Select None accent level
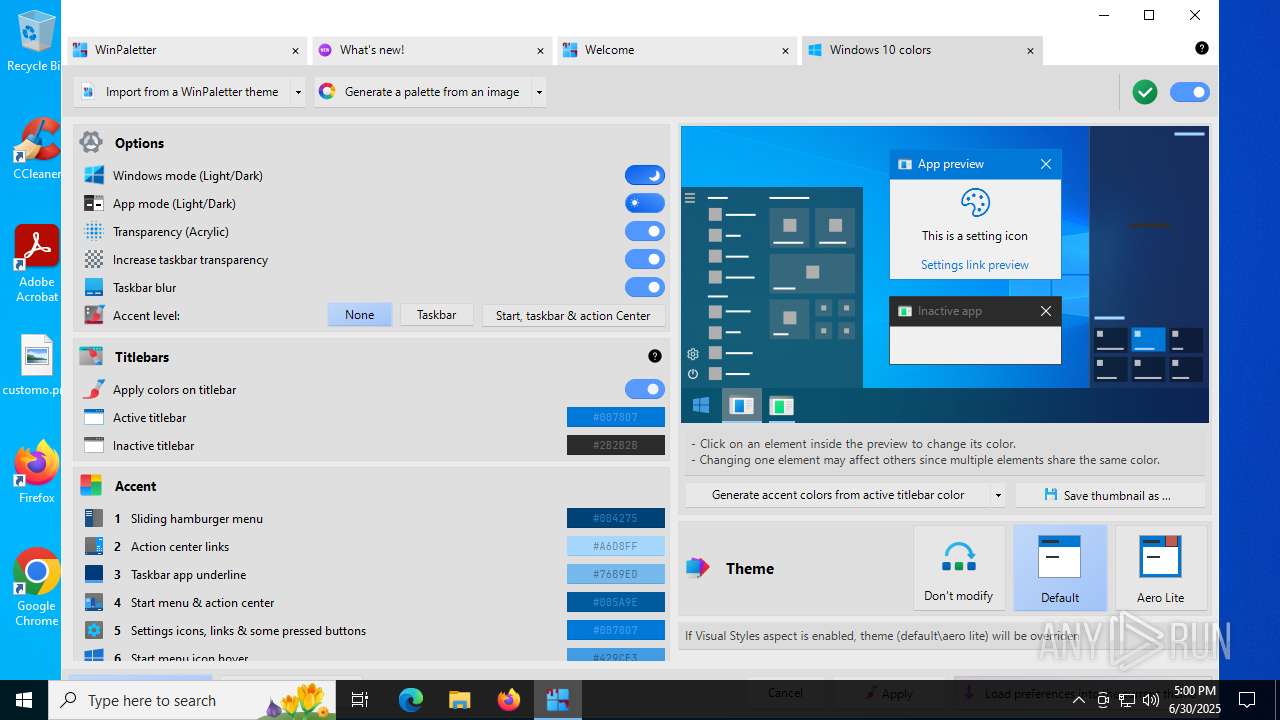 360,314
